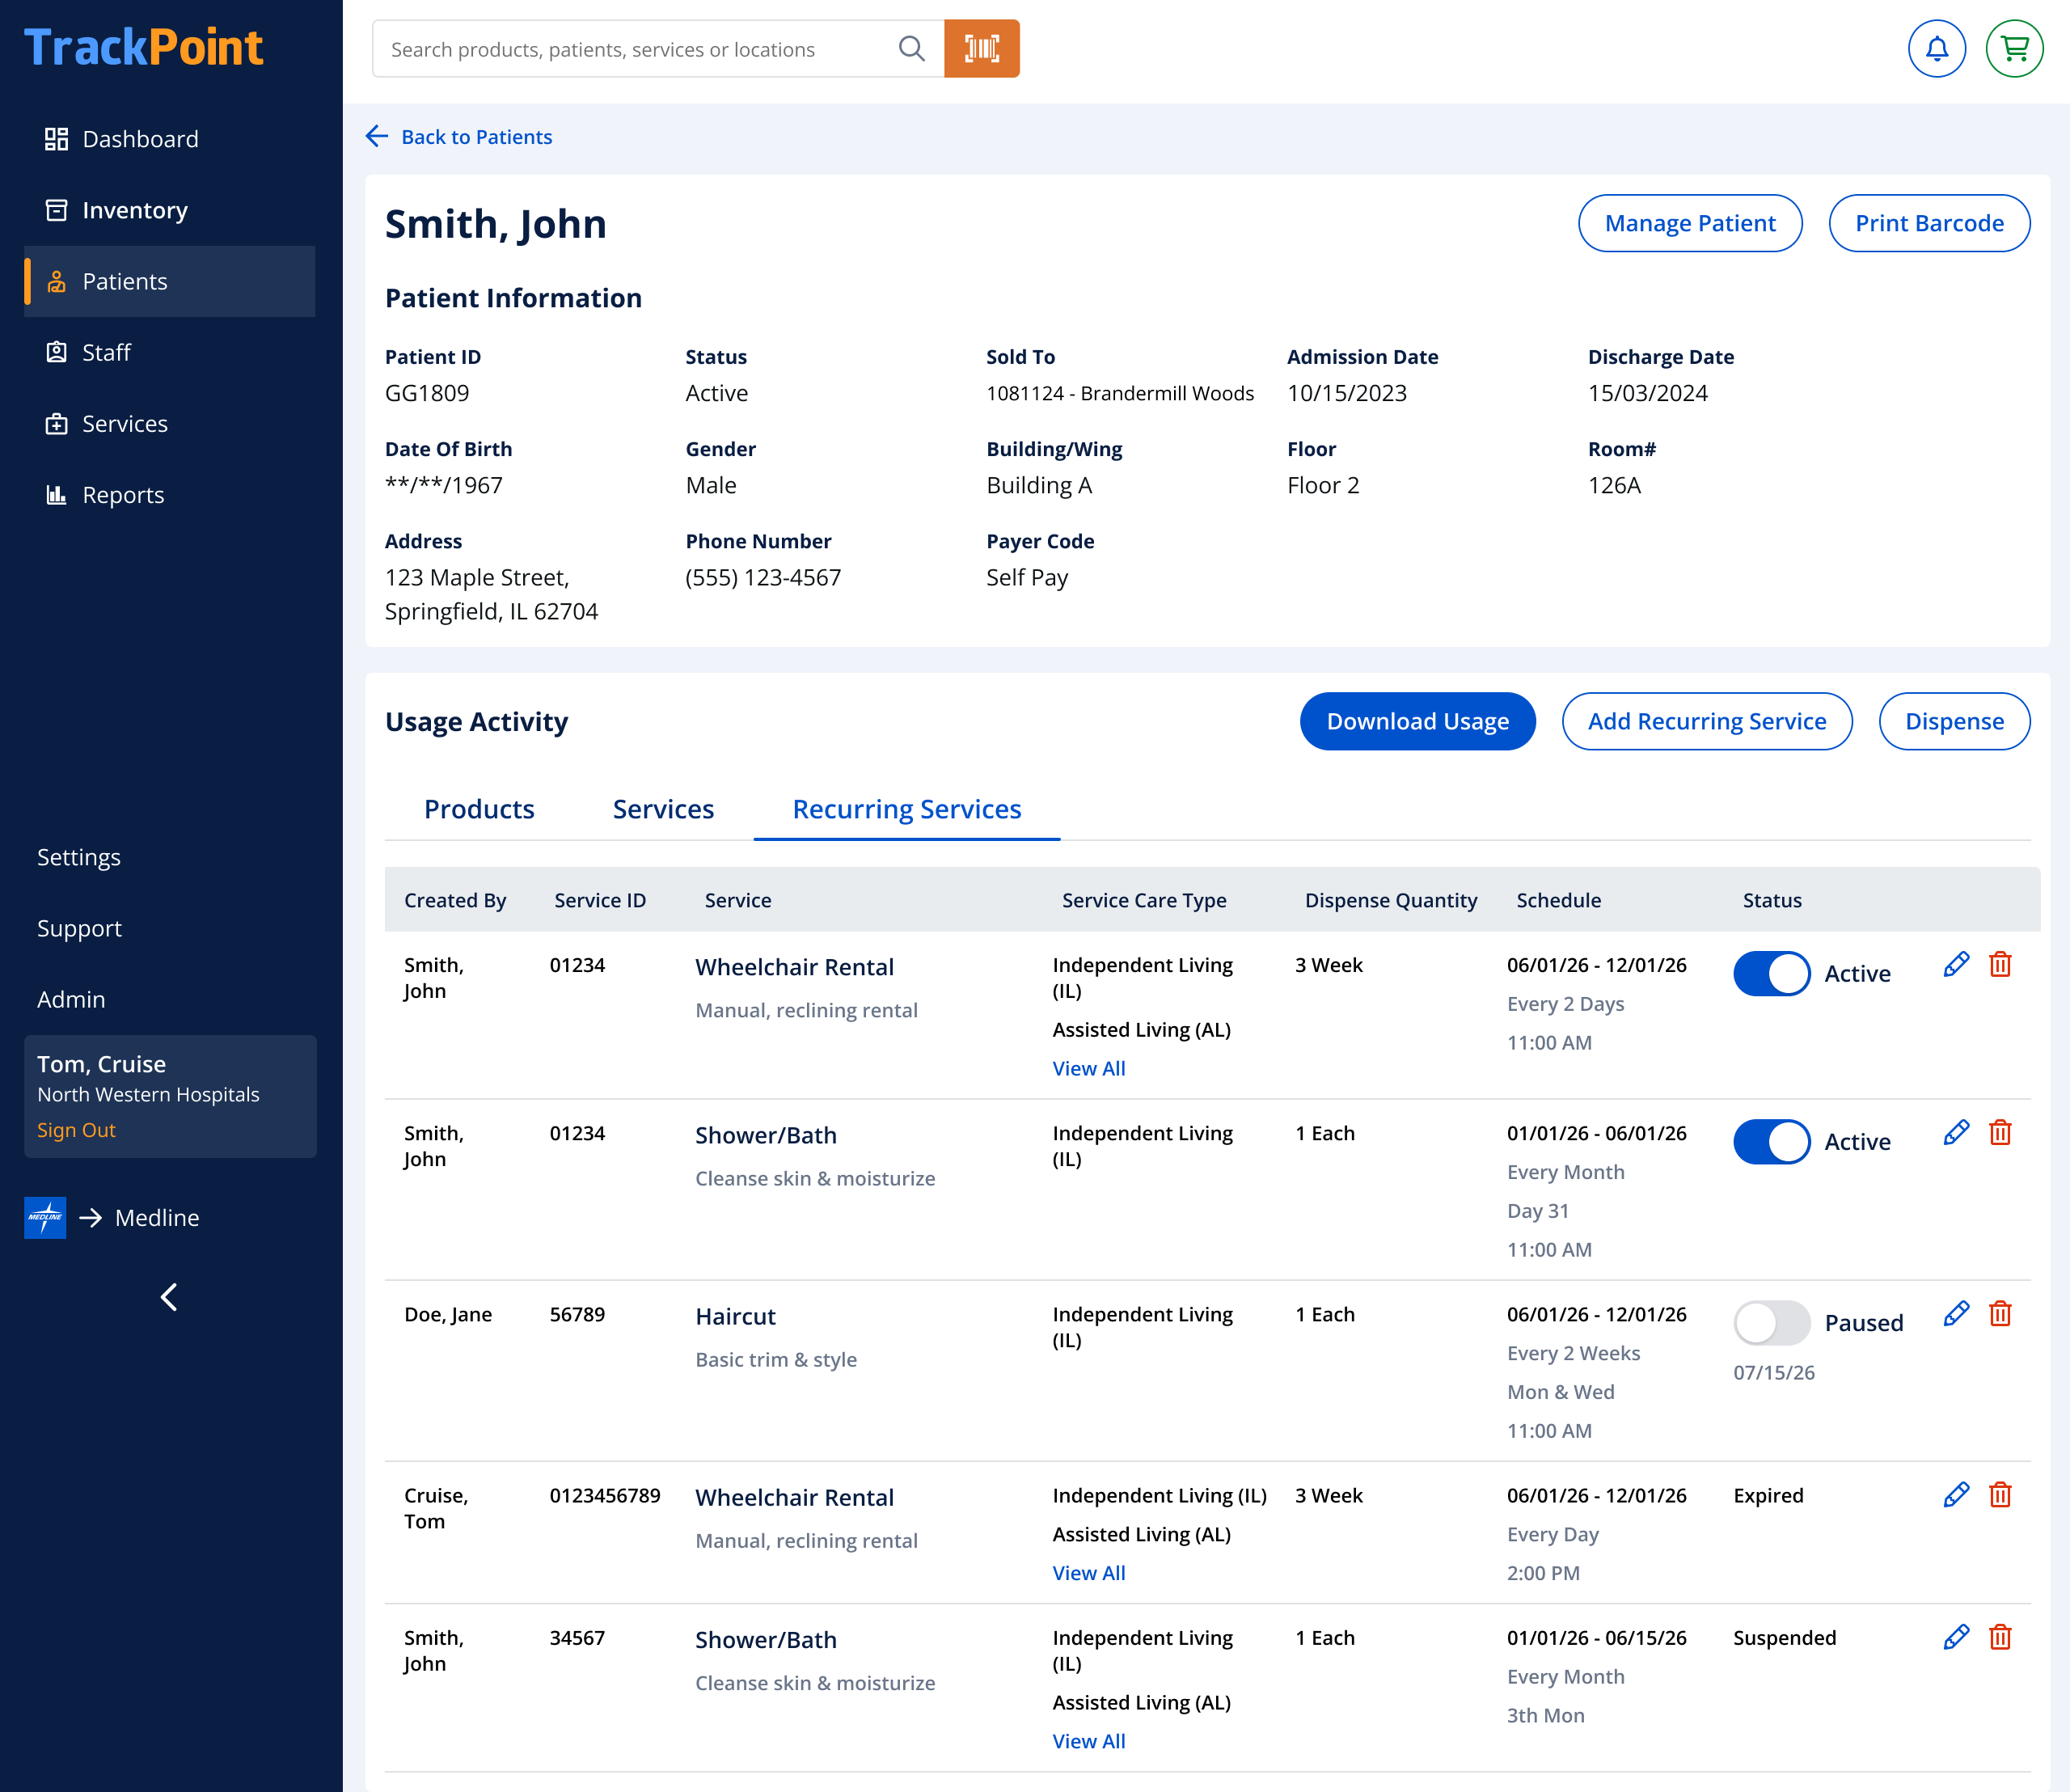Click the Download Usage button
2070x1792 pixels.
tap(1417, 721)
